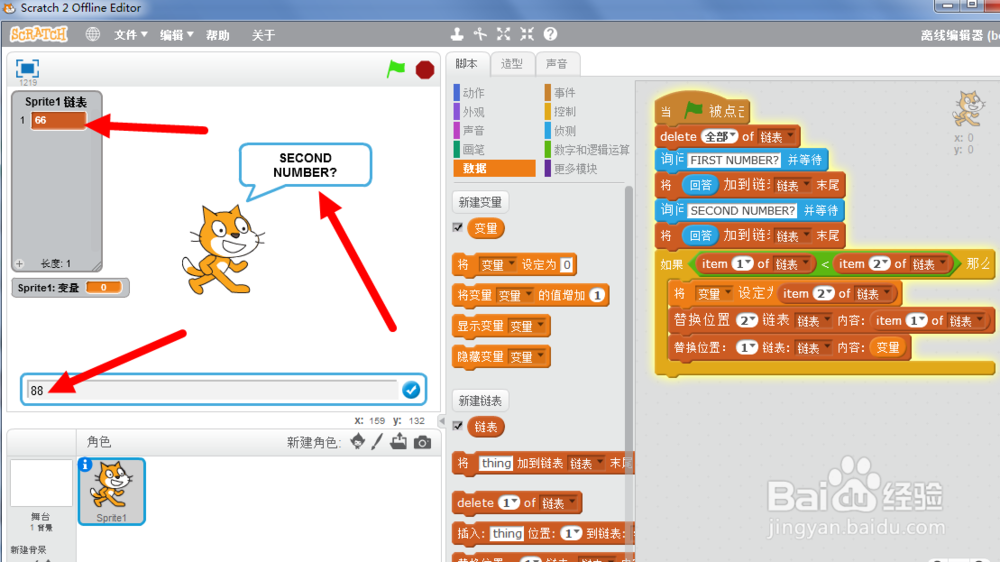Open 关于 menu item
Viewport: 1000px width, 562px height.
[x=263, y=35]
